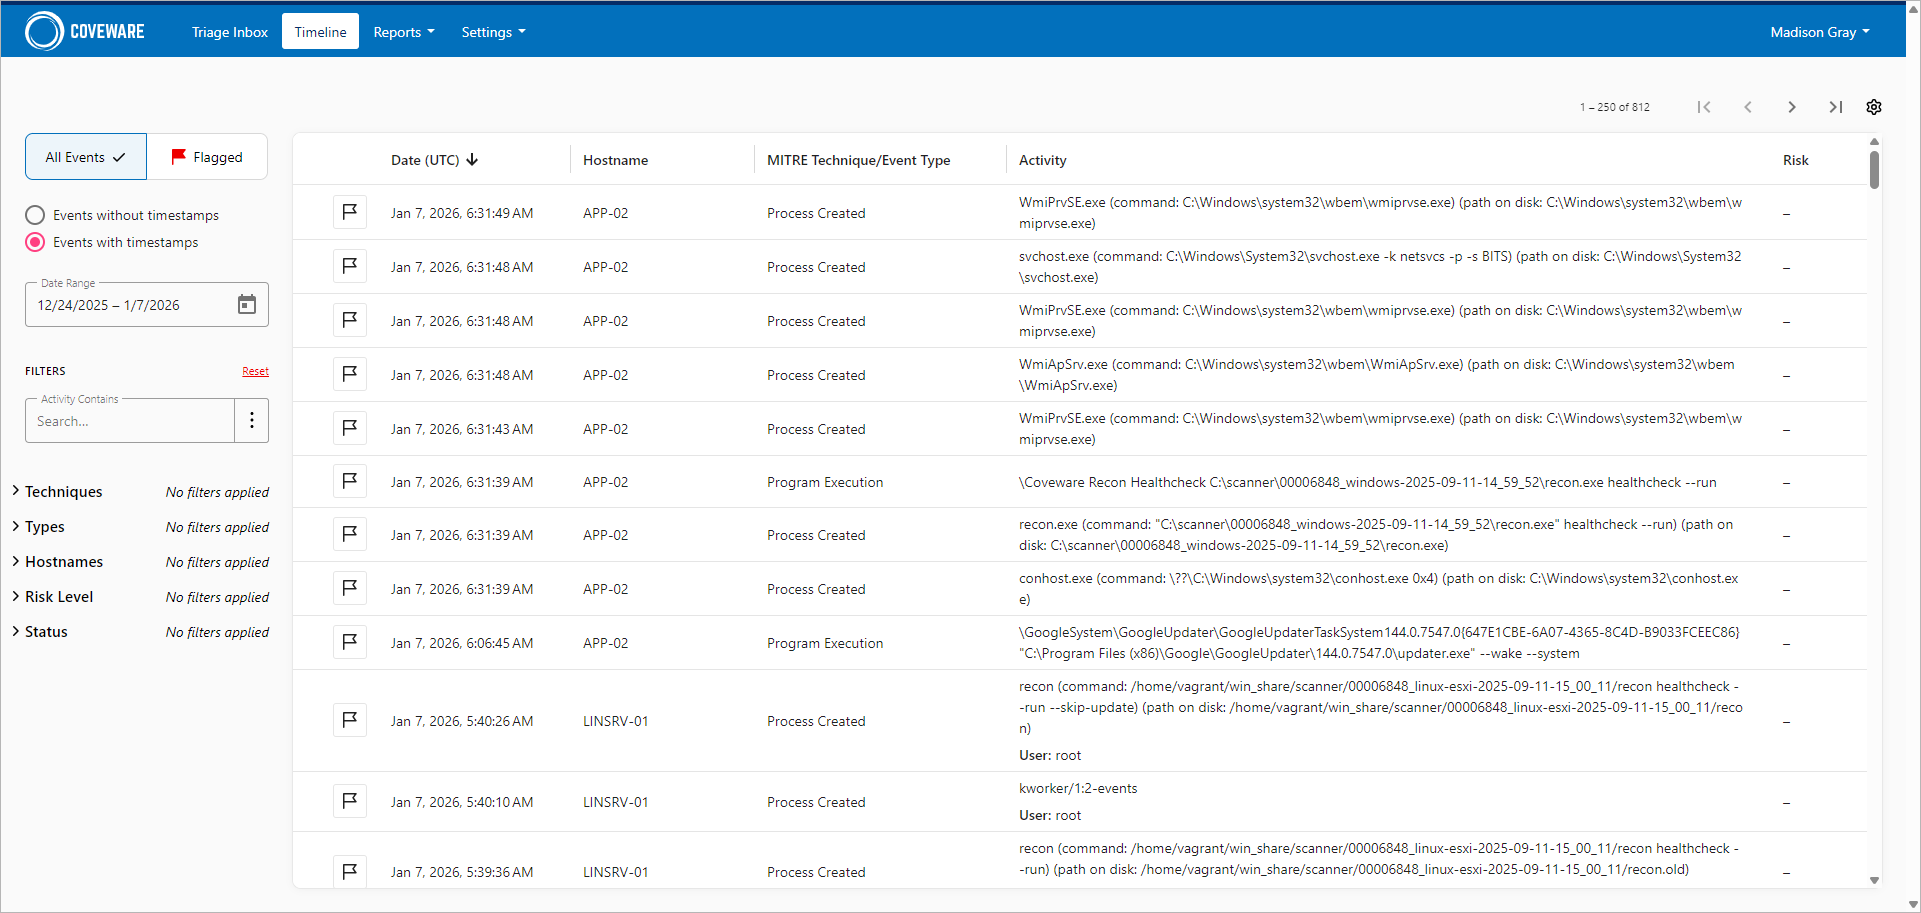Open the Settings menu in the navbar

click(x=493, y=32)
